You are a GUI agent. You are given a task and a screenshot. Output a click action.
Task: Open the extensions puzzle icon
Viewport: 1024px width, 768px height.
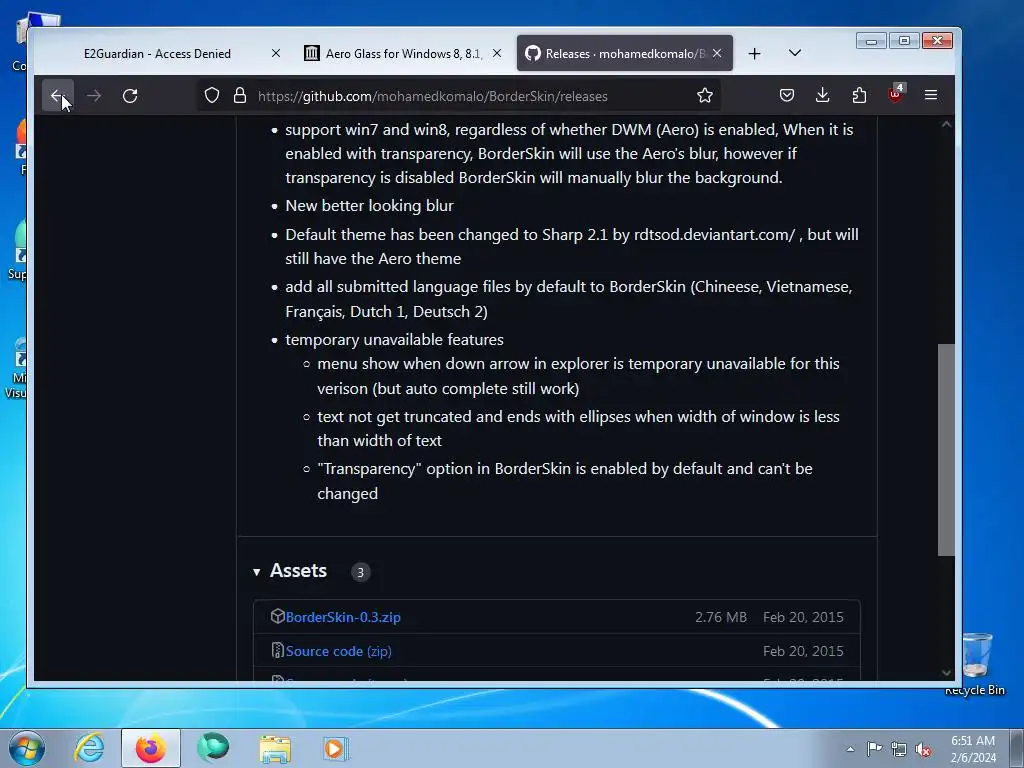(x=859, y=95)
